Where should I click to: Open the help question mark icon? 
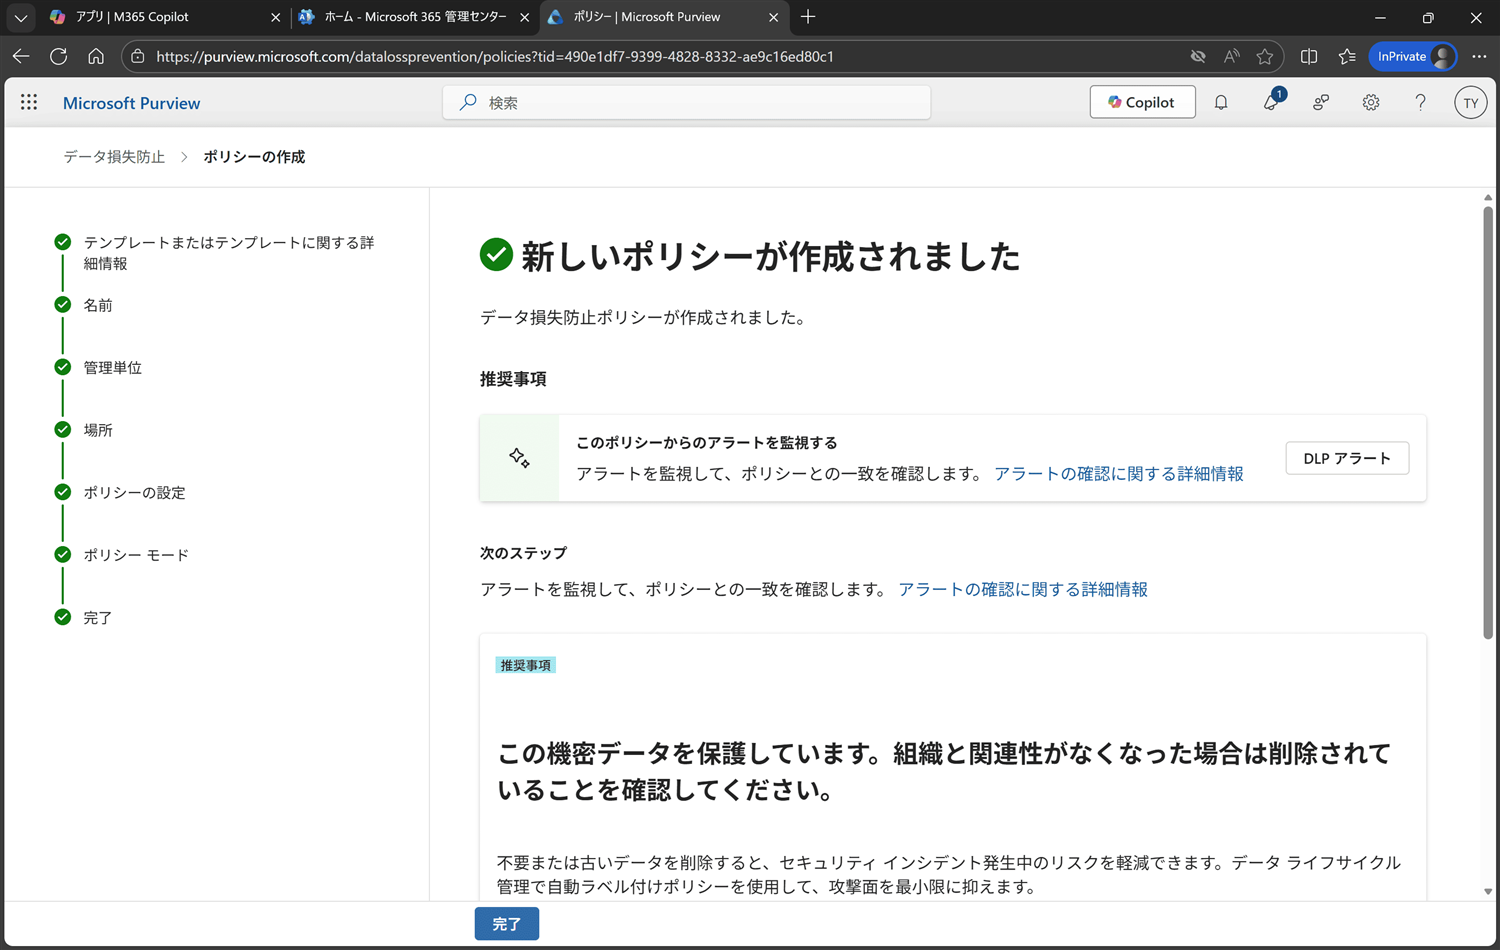coord(1420,102)
